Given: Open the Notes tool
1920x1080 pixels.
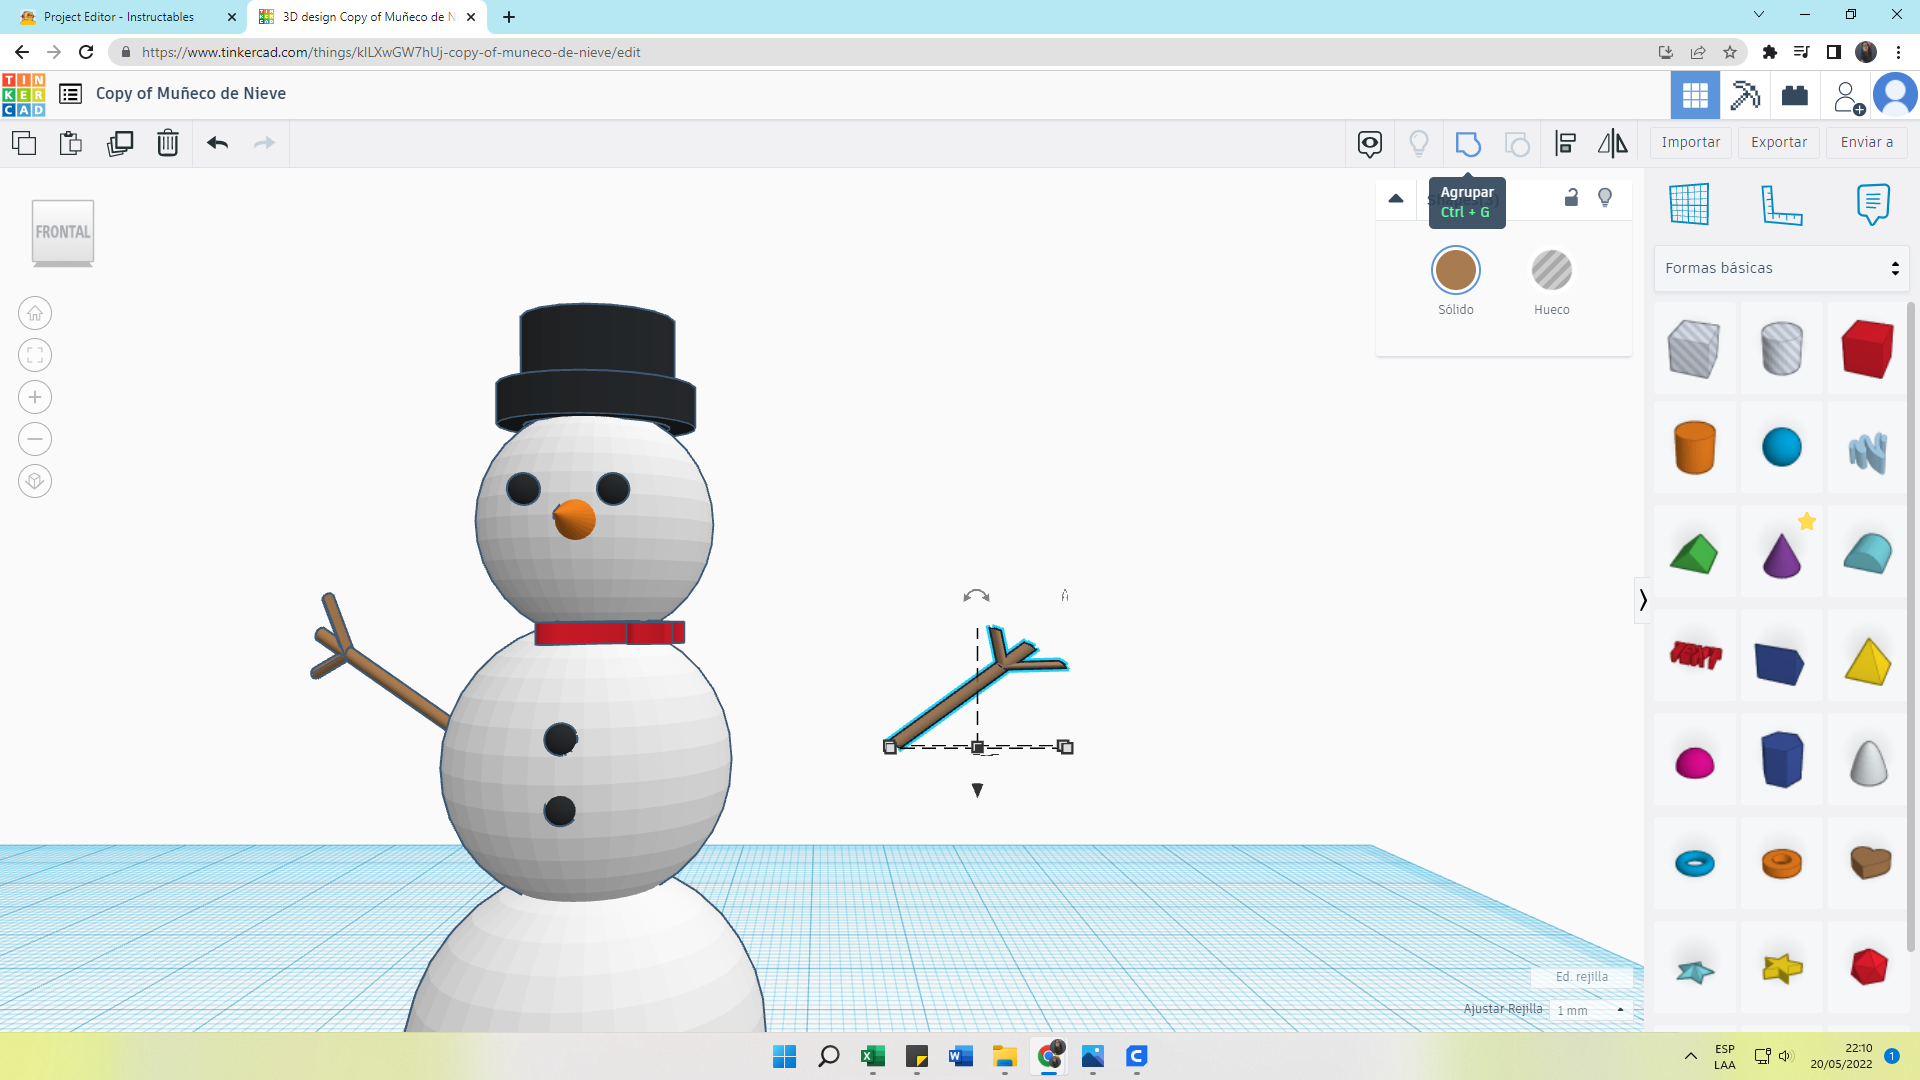Looking at the screenshot, I should (x=1873, y=204).
